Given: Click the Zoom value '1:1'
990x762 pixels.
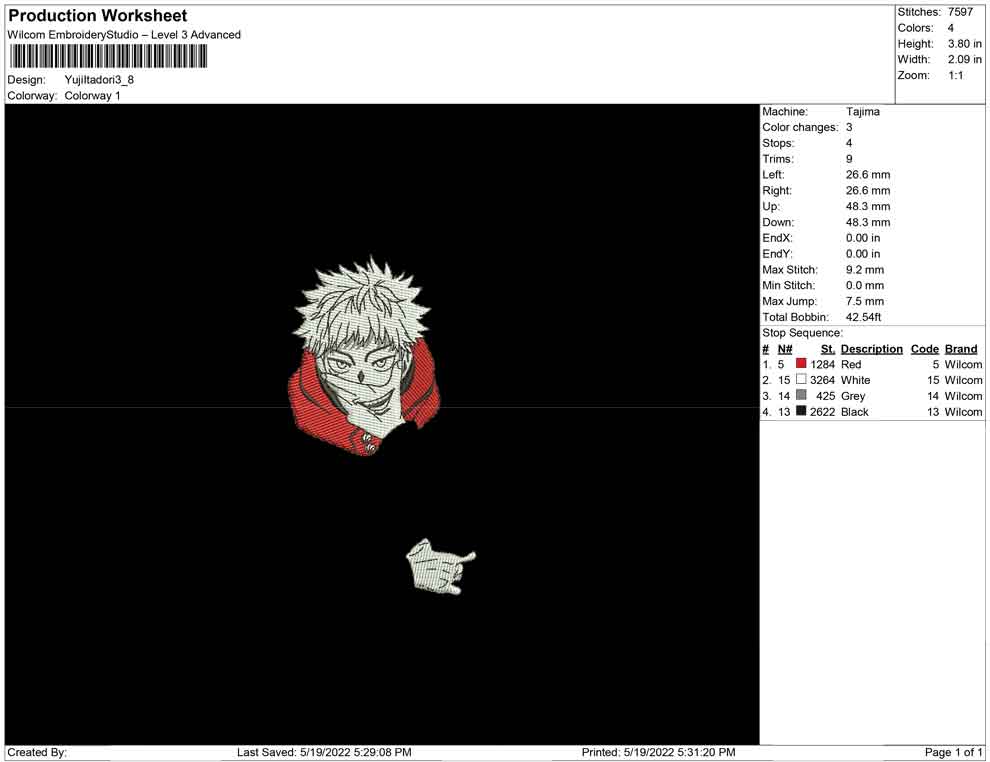Looking at the screenshot, I should [x=956, y=75].
